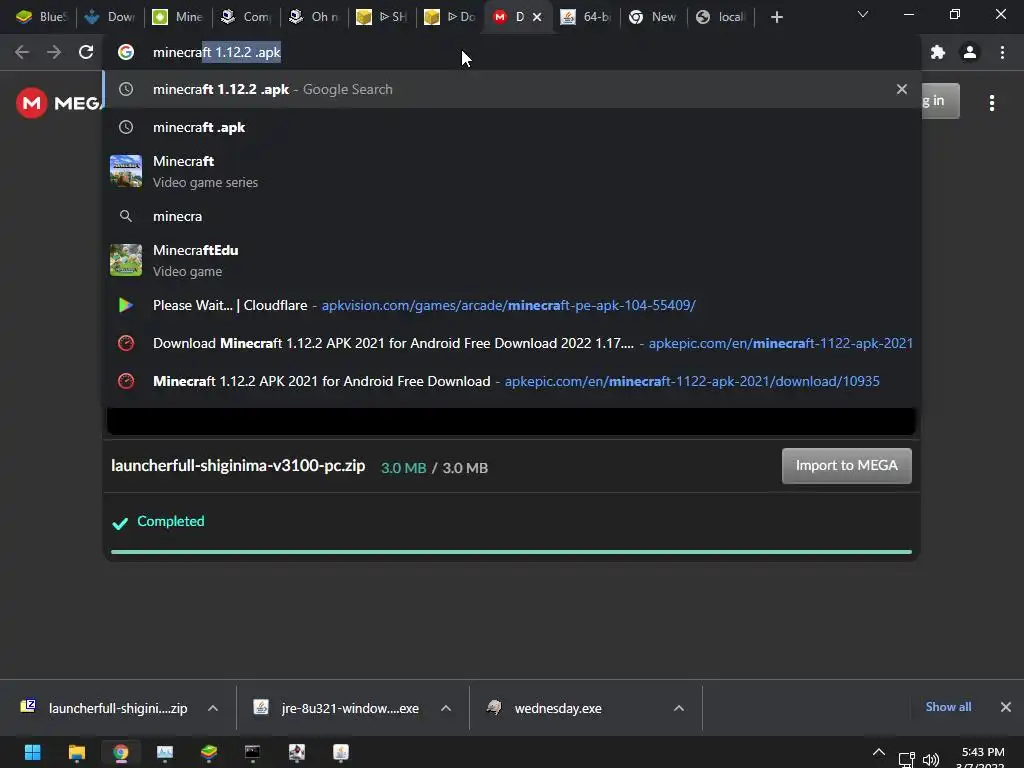Close the downloads bar
Screen dimensions: 1024x768
(1006, 707)
